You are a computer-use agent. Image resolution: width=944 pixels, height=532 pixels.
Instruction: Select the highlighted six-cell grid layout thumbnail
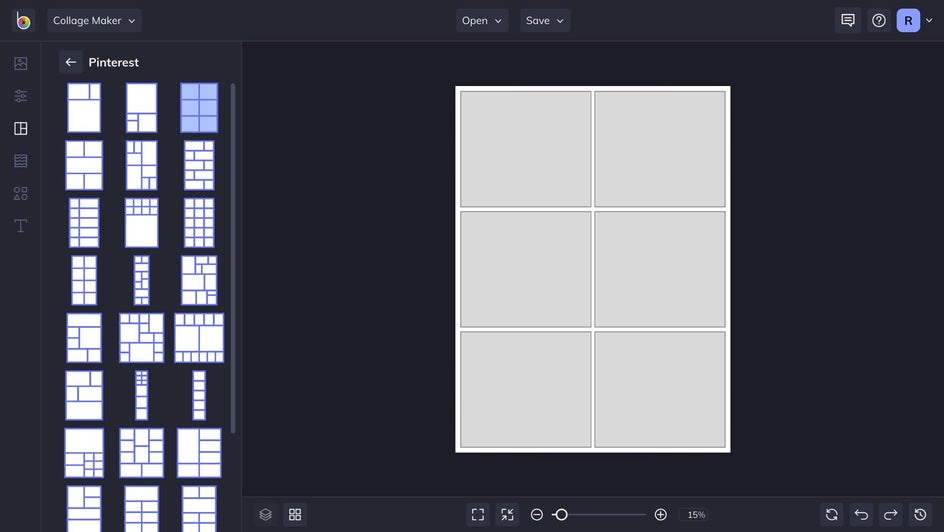tap(199, 108)
